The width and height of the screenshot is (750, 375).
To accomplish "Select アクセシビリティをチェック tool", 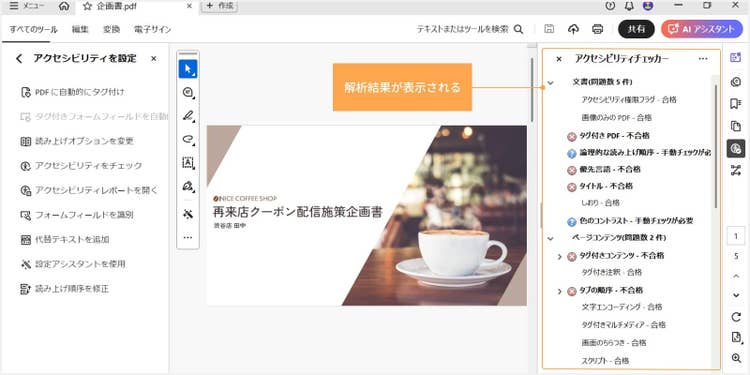I will 81,165.
